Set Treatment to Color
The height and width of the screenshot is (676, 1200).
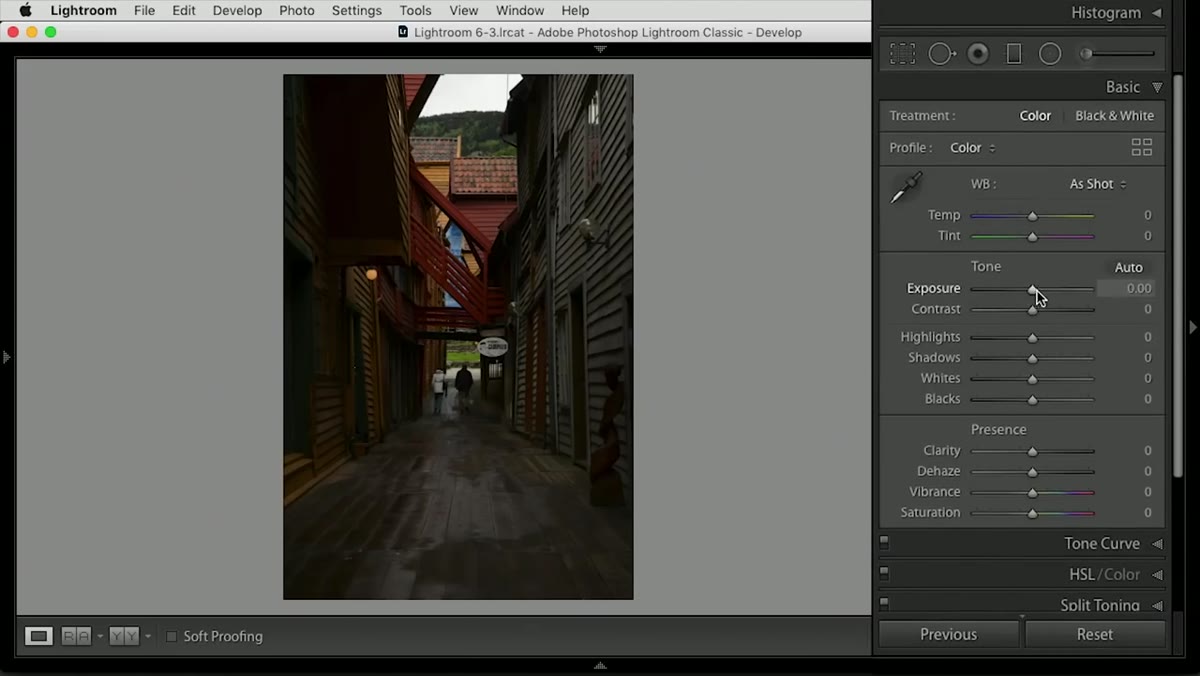(1035, 116)
